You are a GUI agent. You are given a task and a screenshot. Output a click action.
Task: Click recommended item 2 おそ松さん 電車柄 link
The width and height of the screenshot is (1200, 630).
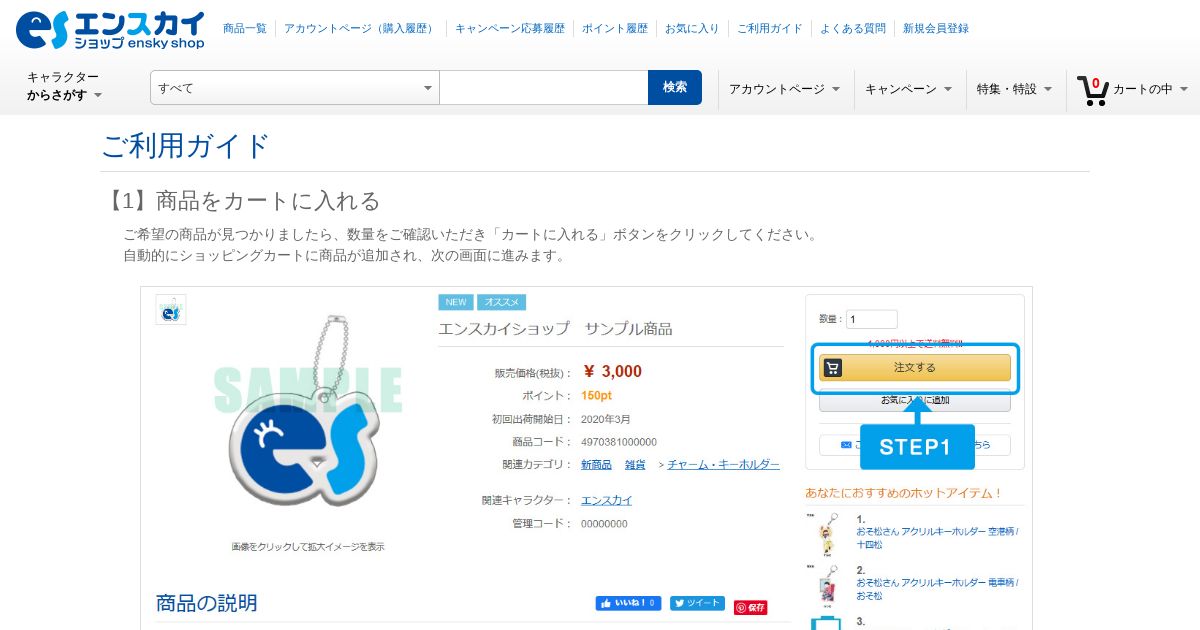937,589
